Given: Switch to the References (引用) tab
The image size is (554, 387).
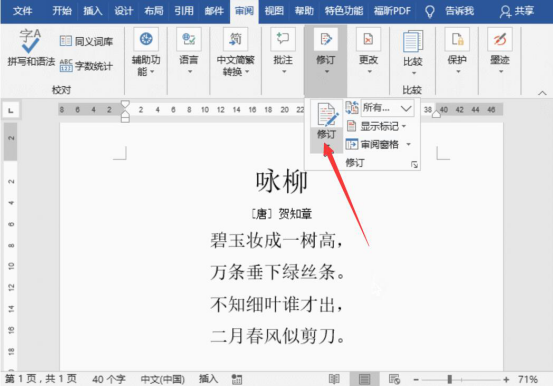Looking at the screenshot, I should (184, 11).
